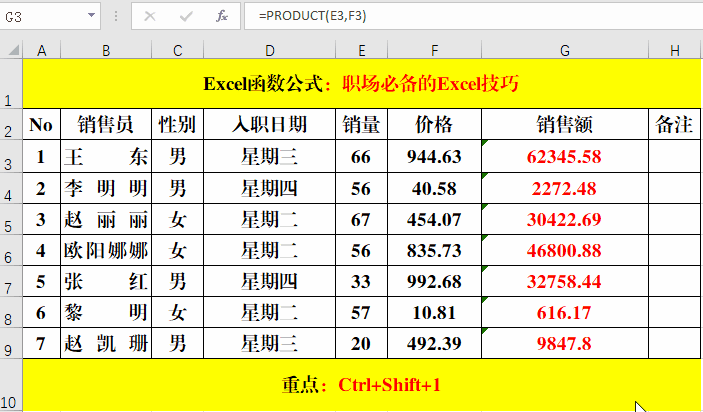Click sales amount cell 62345.58
The image size is (703, 412).
[x=565, y=156]
